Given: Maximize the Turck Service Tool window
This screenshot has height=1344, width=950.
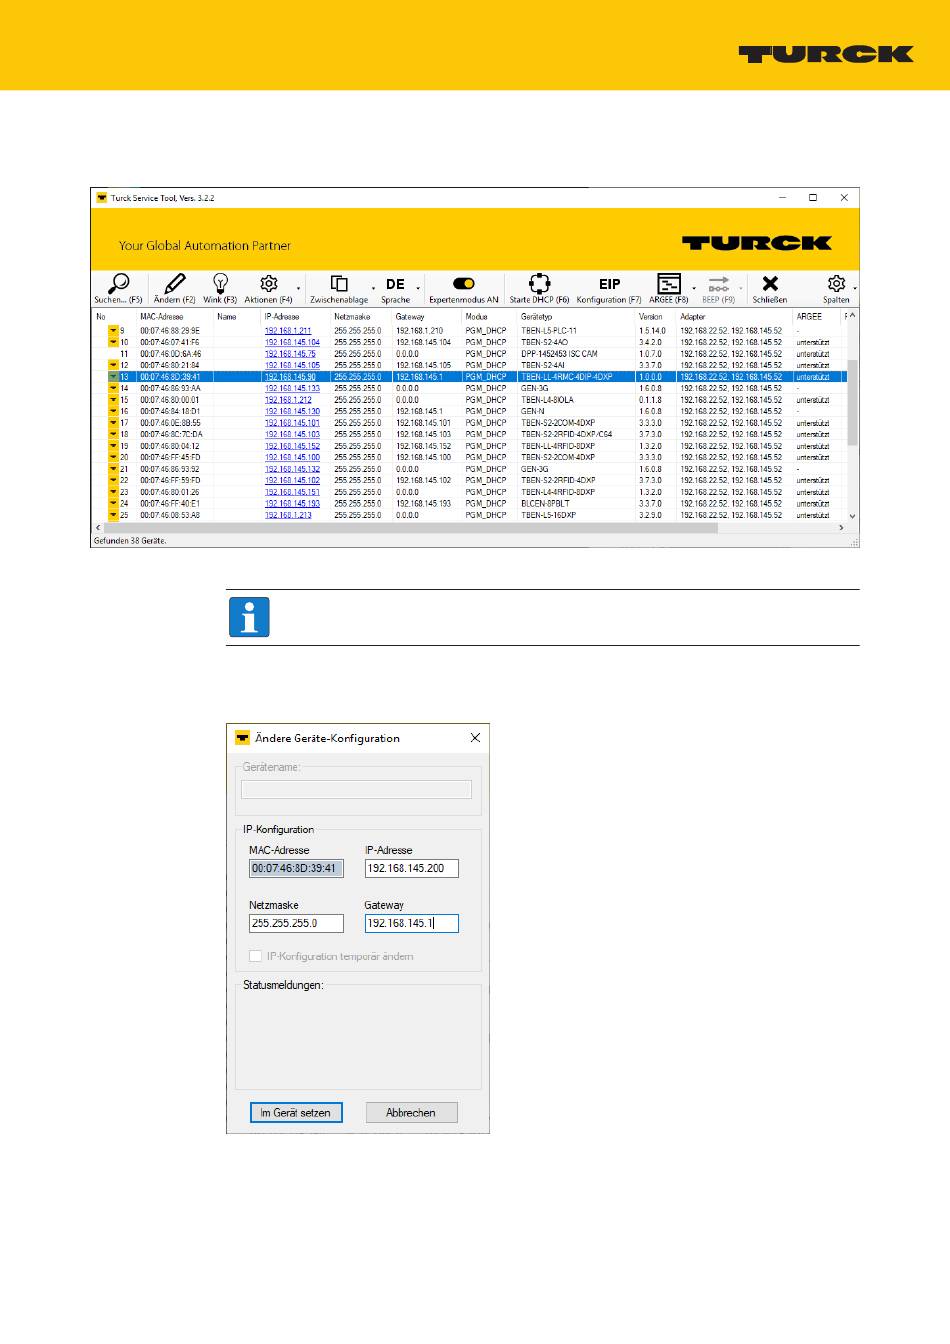Looking at the screenshot, I should click(813, 198).
